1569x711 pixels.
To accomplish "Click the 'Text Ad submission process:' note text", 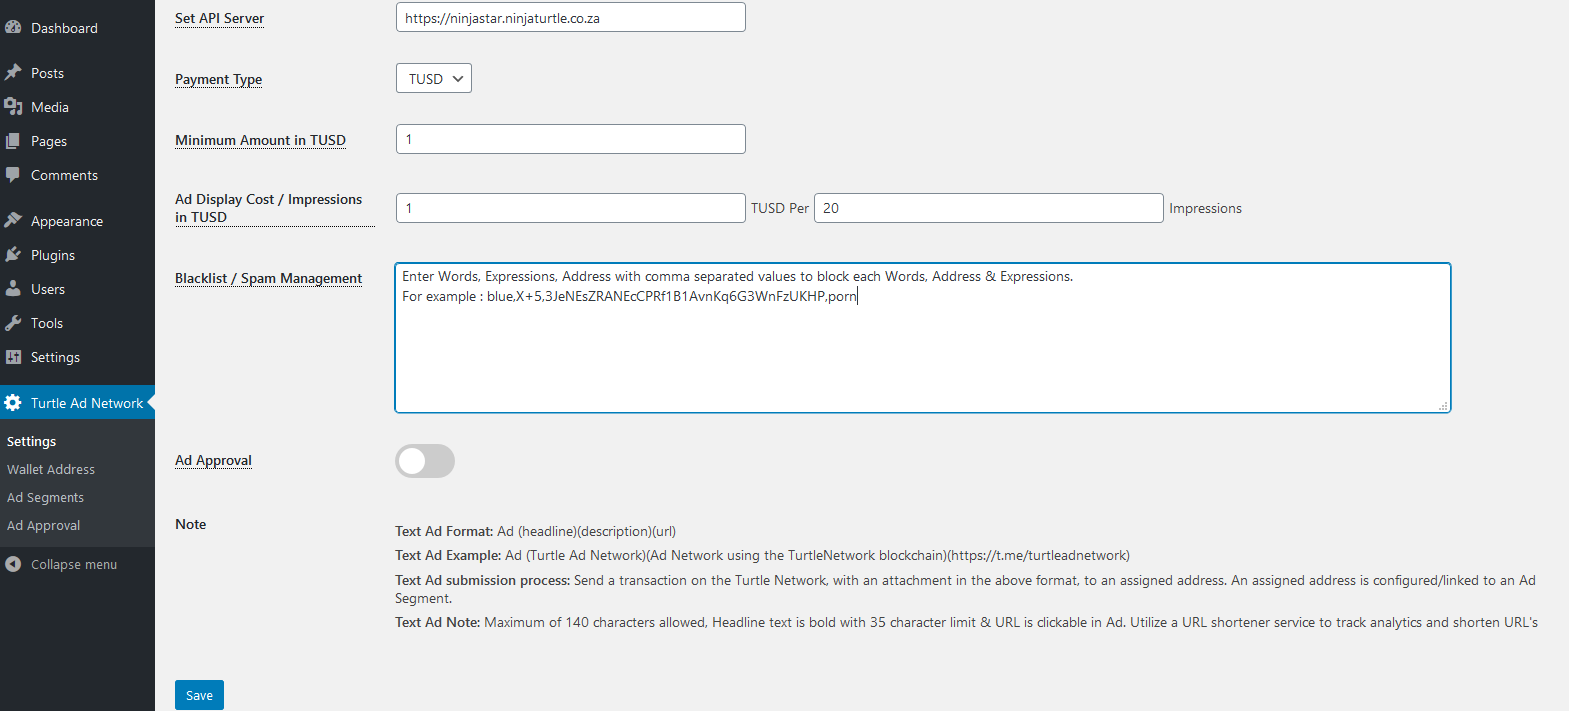I will pos(966,589).
